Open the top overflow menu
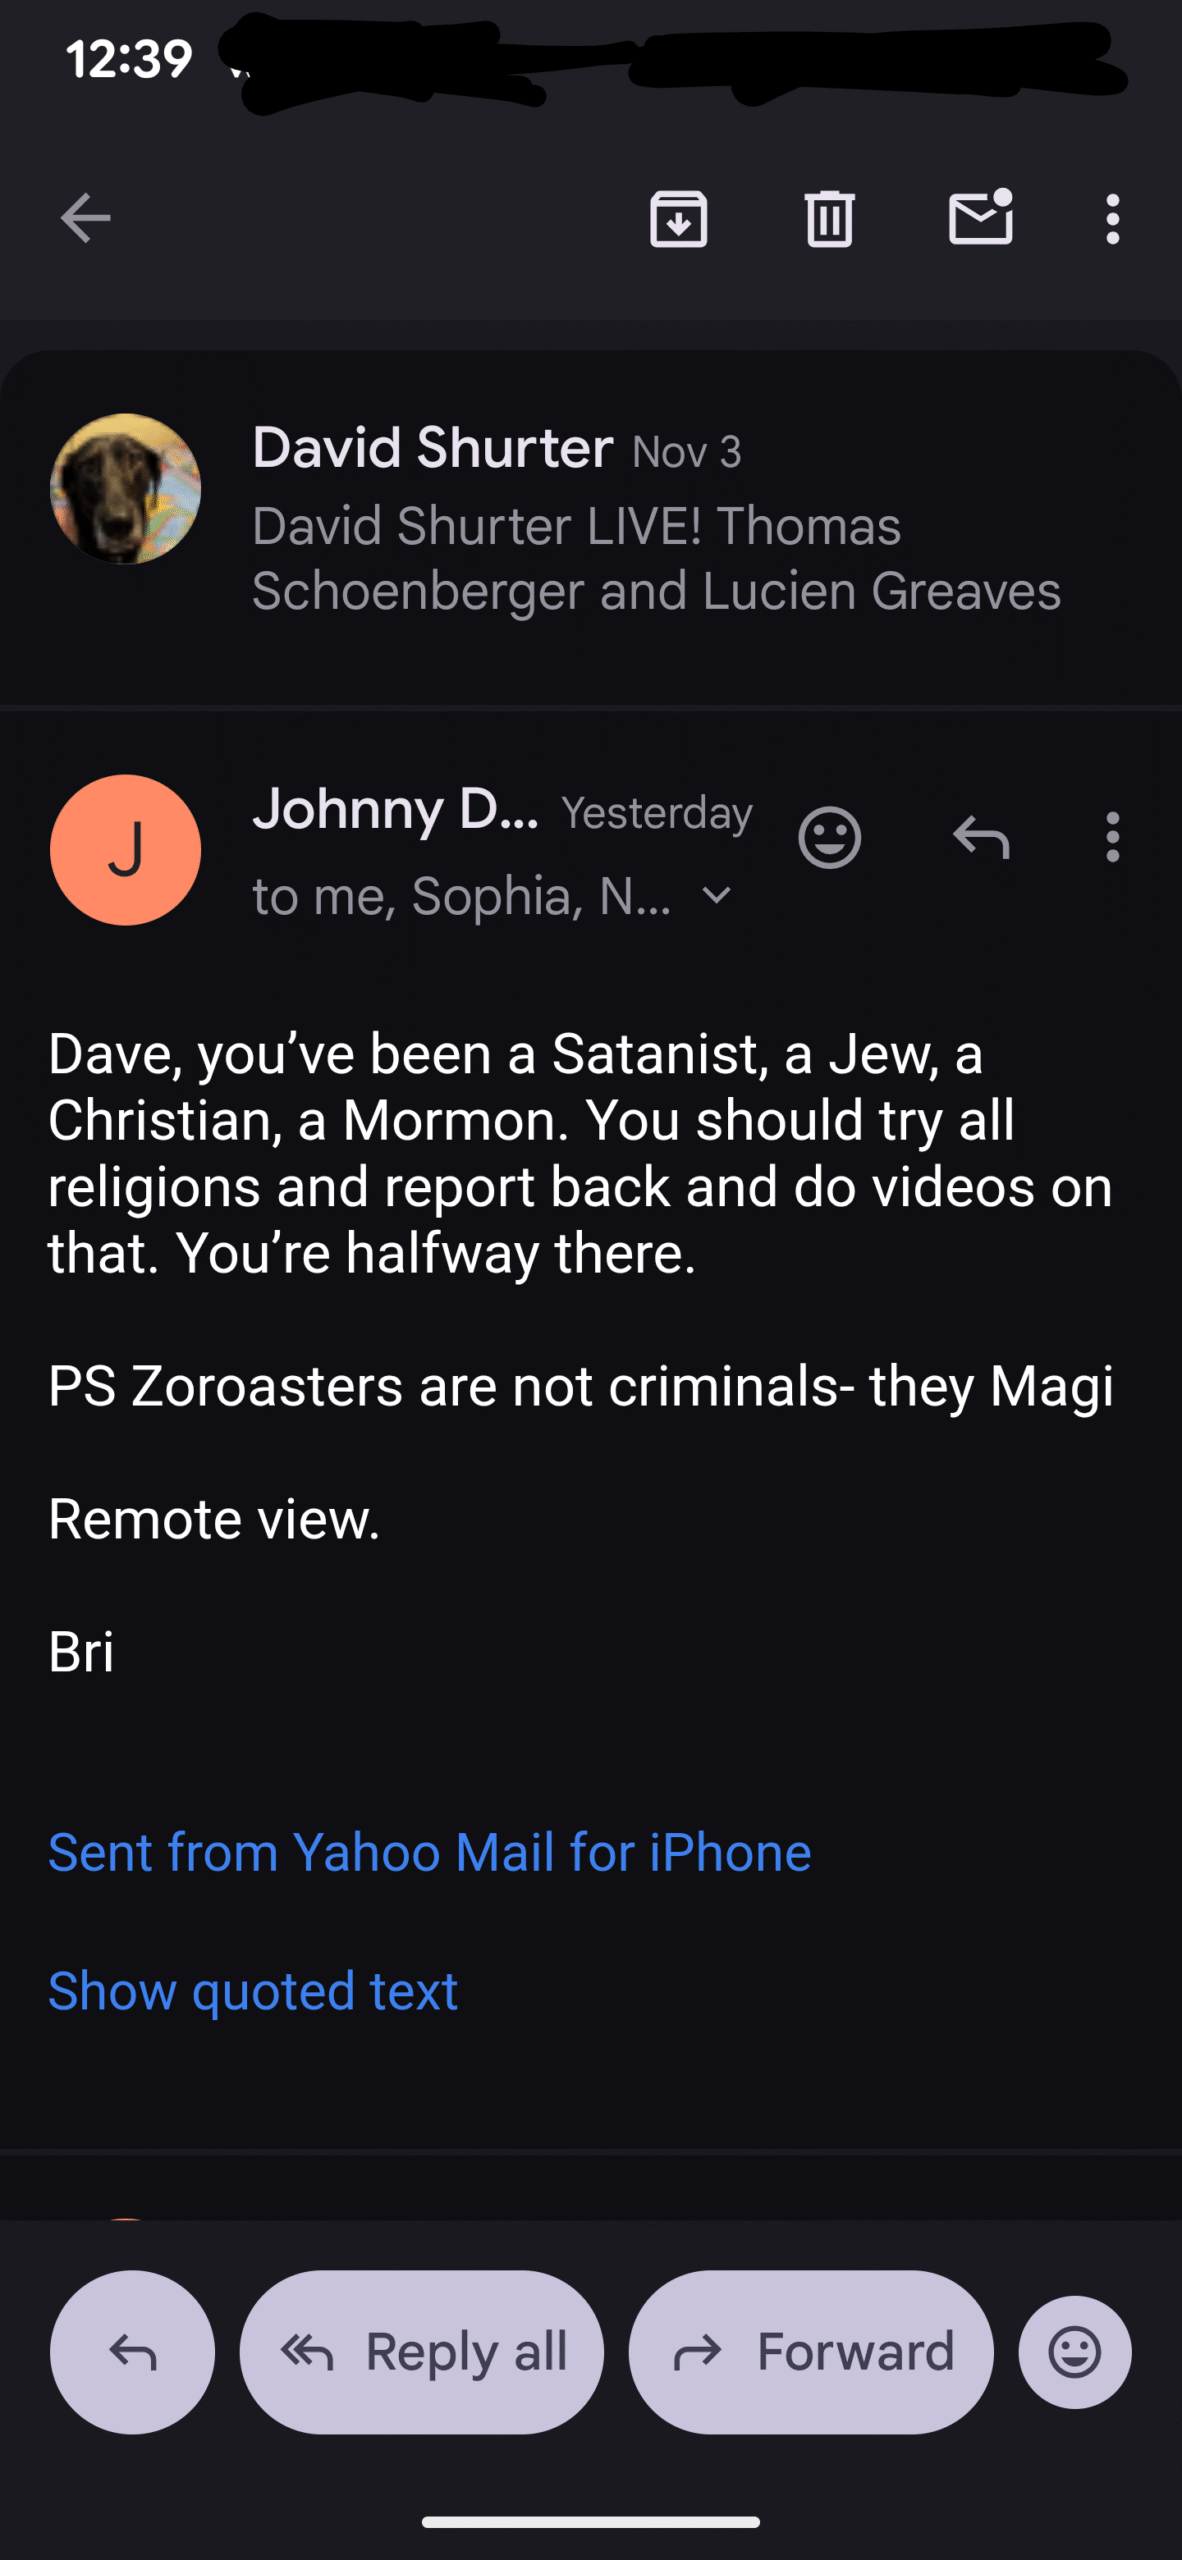Viewport: 1182px width, 2560px height. pyautogui.click(x=1112, y=219)
